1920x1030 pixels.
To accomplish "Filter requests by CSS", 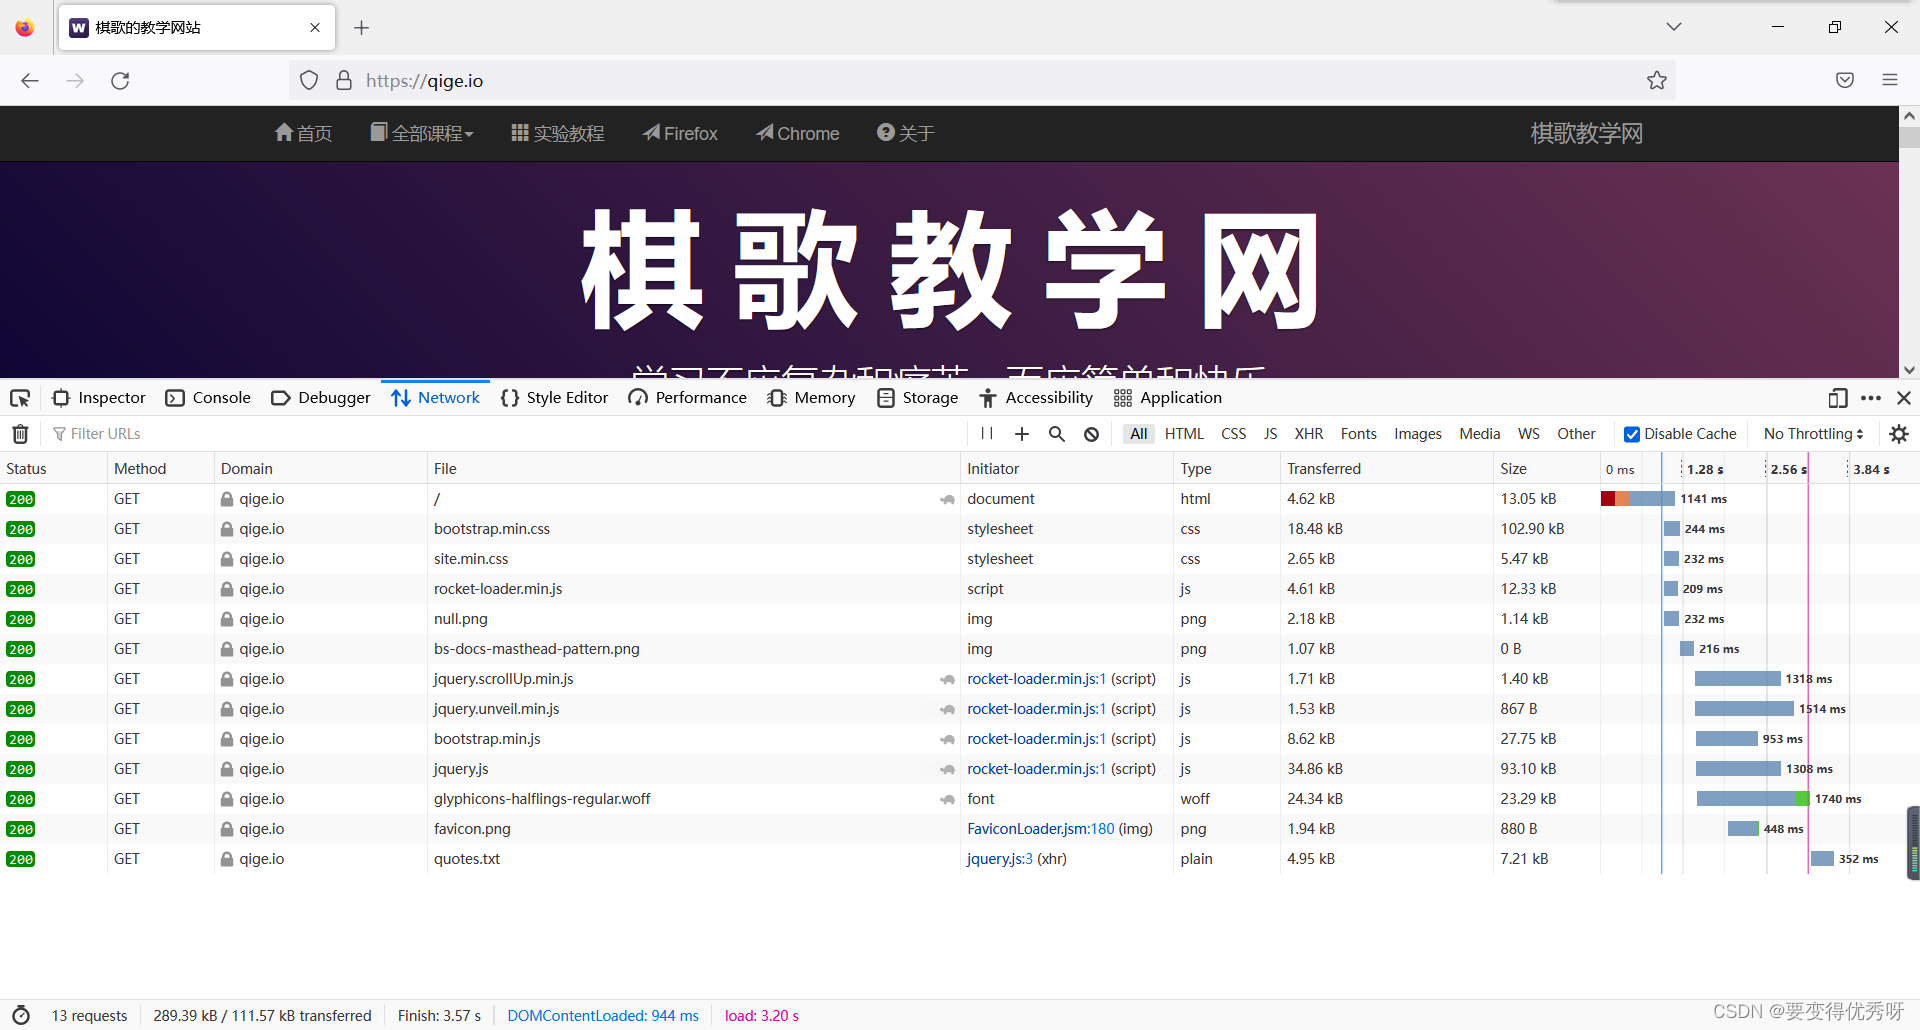I will [1234, 434].
